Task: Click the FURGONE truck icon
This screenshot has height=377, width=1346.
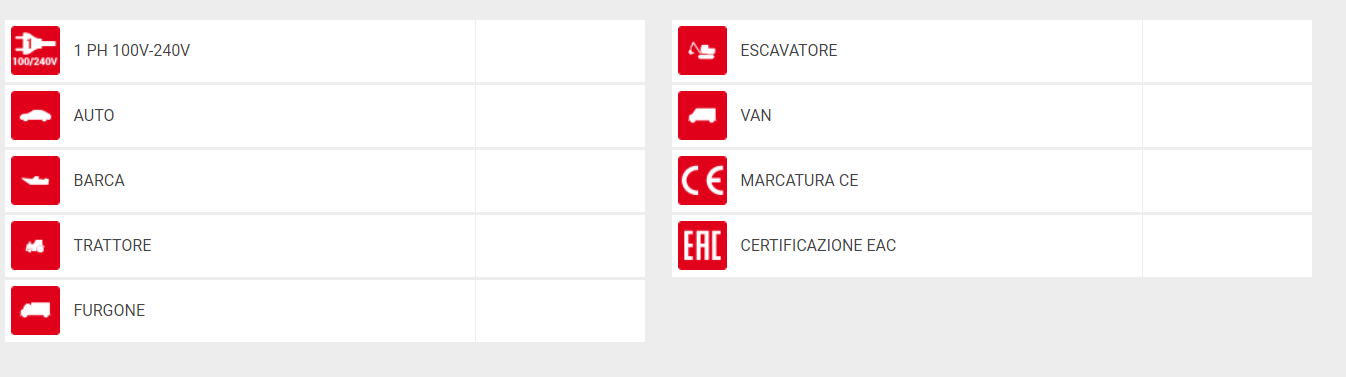Action: 35,310
